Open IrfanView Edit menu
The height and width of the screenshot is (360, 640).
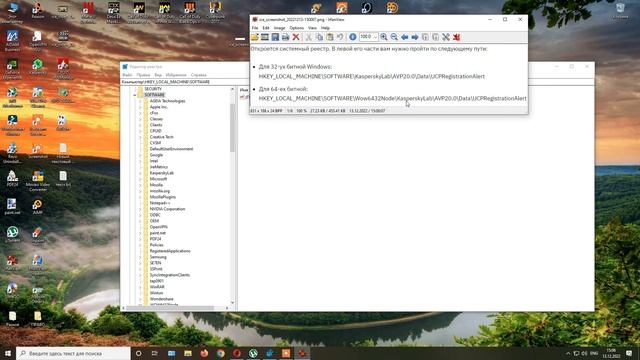[266, 28]
